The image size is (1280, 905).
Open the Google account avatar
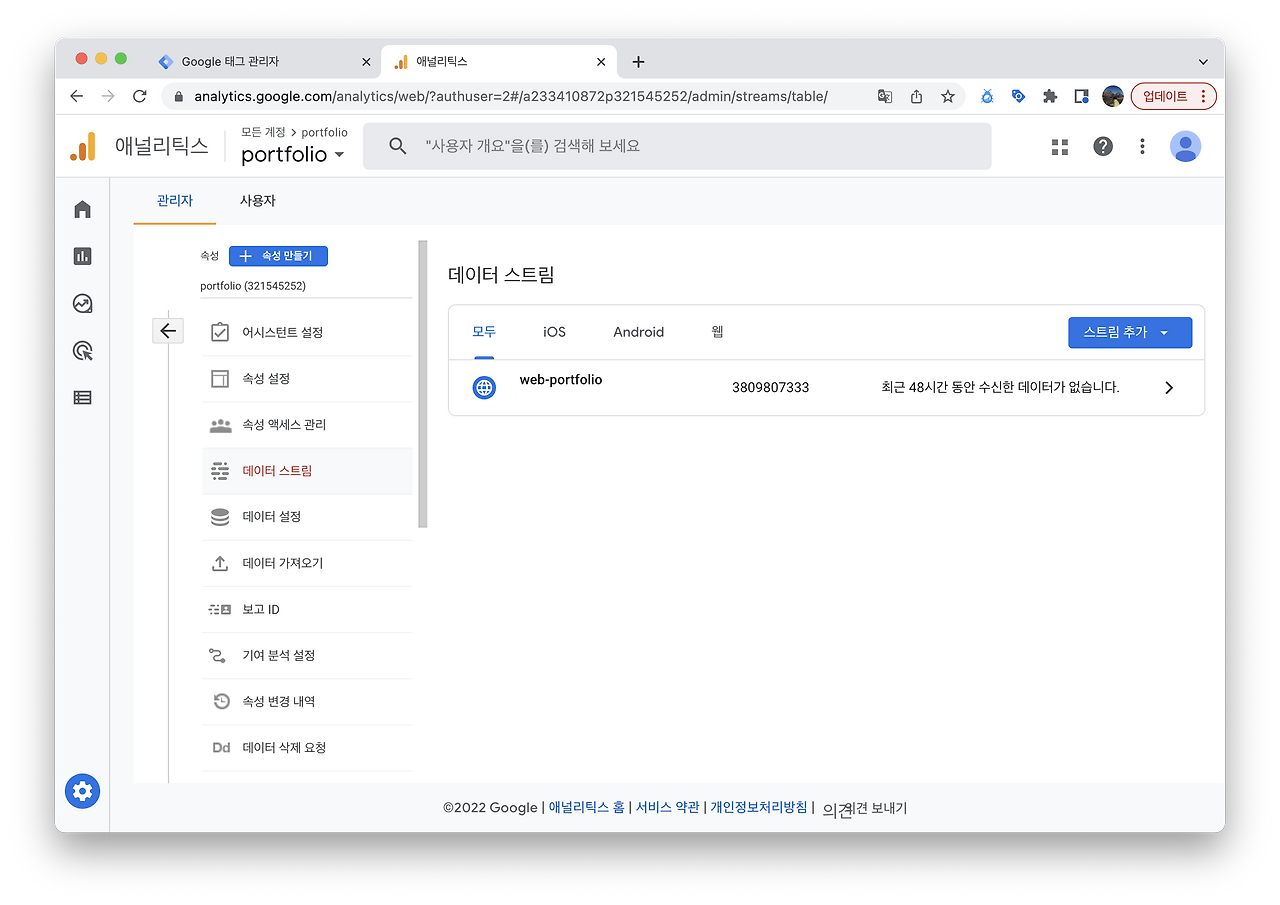coord(1185,146)
